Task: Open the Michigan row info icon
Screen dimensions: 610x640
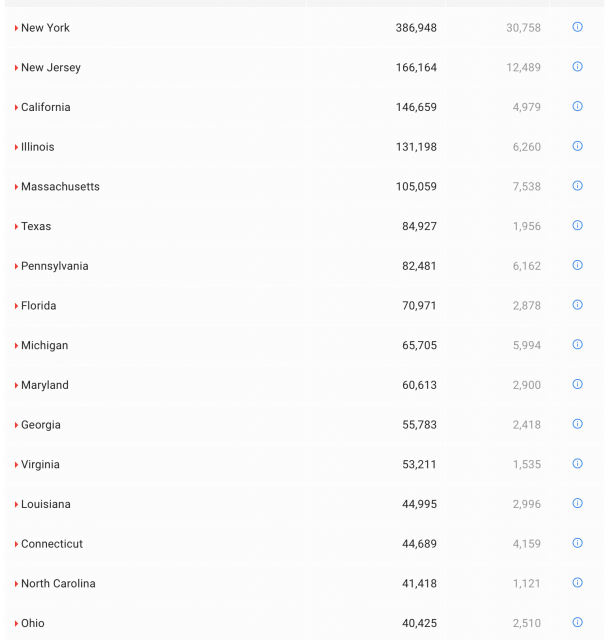Action: pyautogui.click(x=577, y=344)
